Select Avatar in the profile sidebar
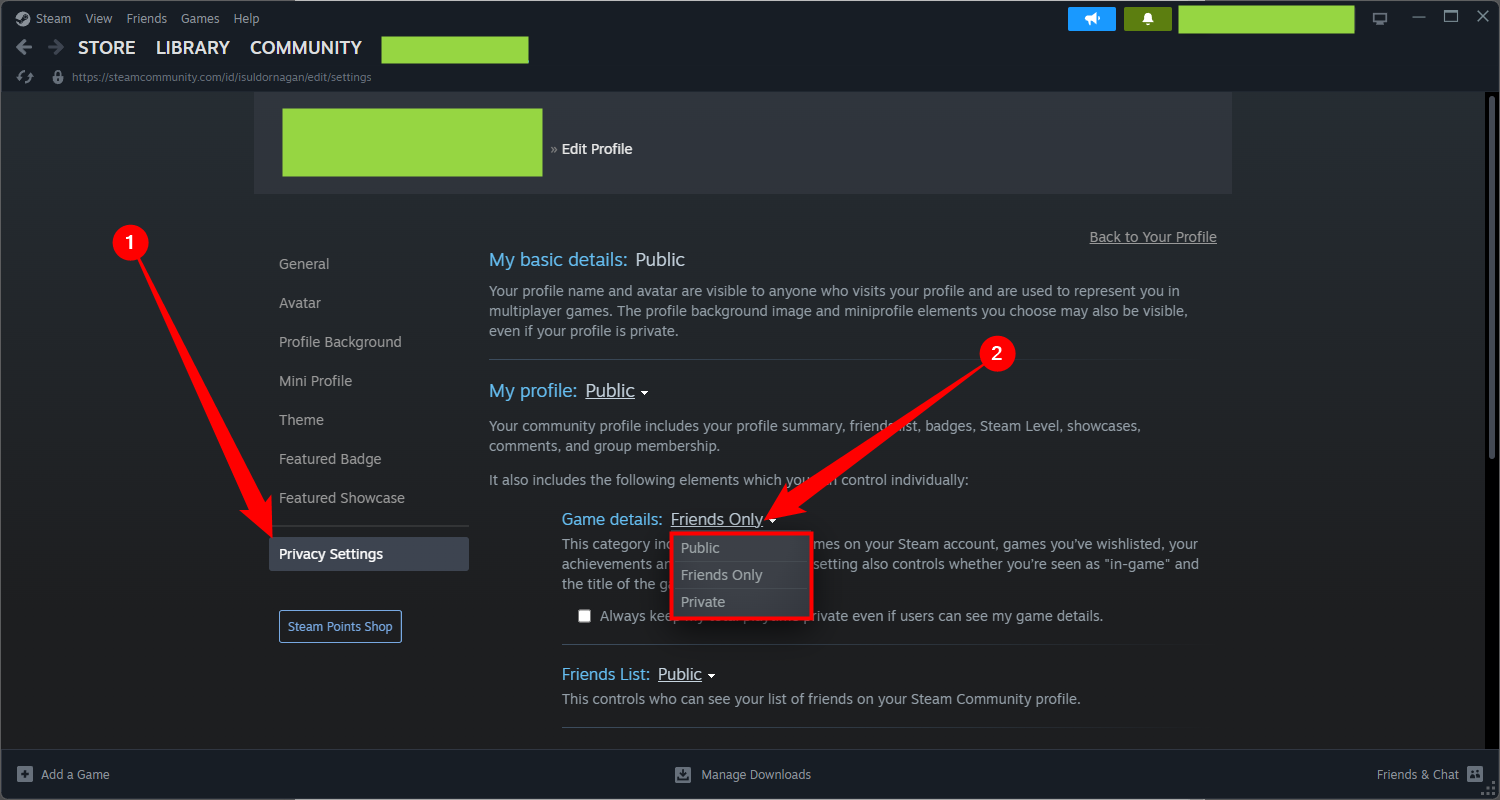This screenshot has width=1500, height=800. [300, 303]
